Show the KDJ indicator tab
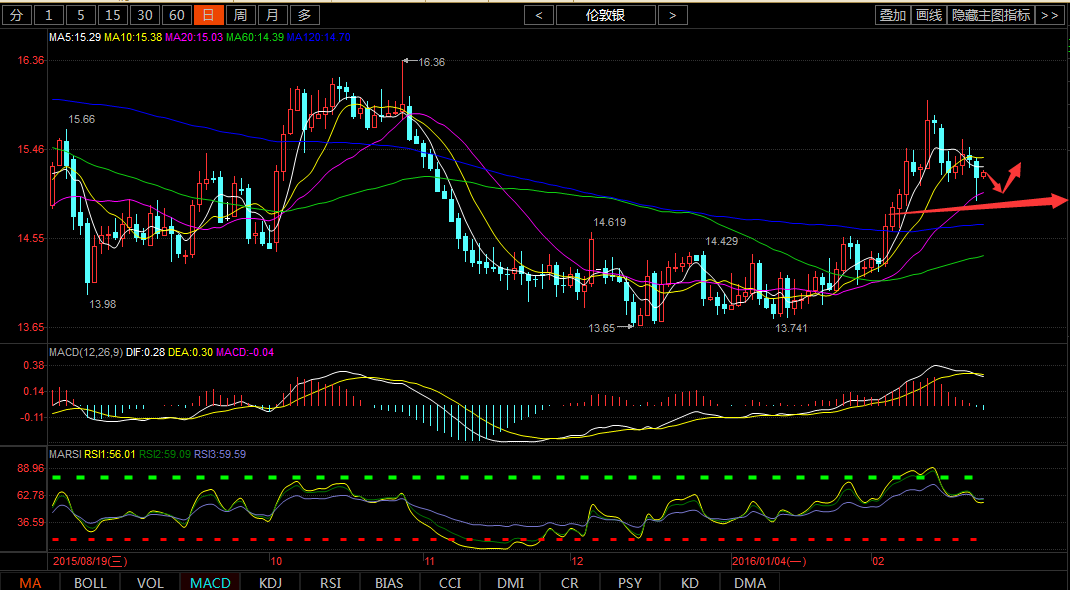Image resolution: width=1070 pixels, height=590 pixels. [x=270, y=582]
